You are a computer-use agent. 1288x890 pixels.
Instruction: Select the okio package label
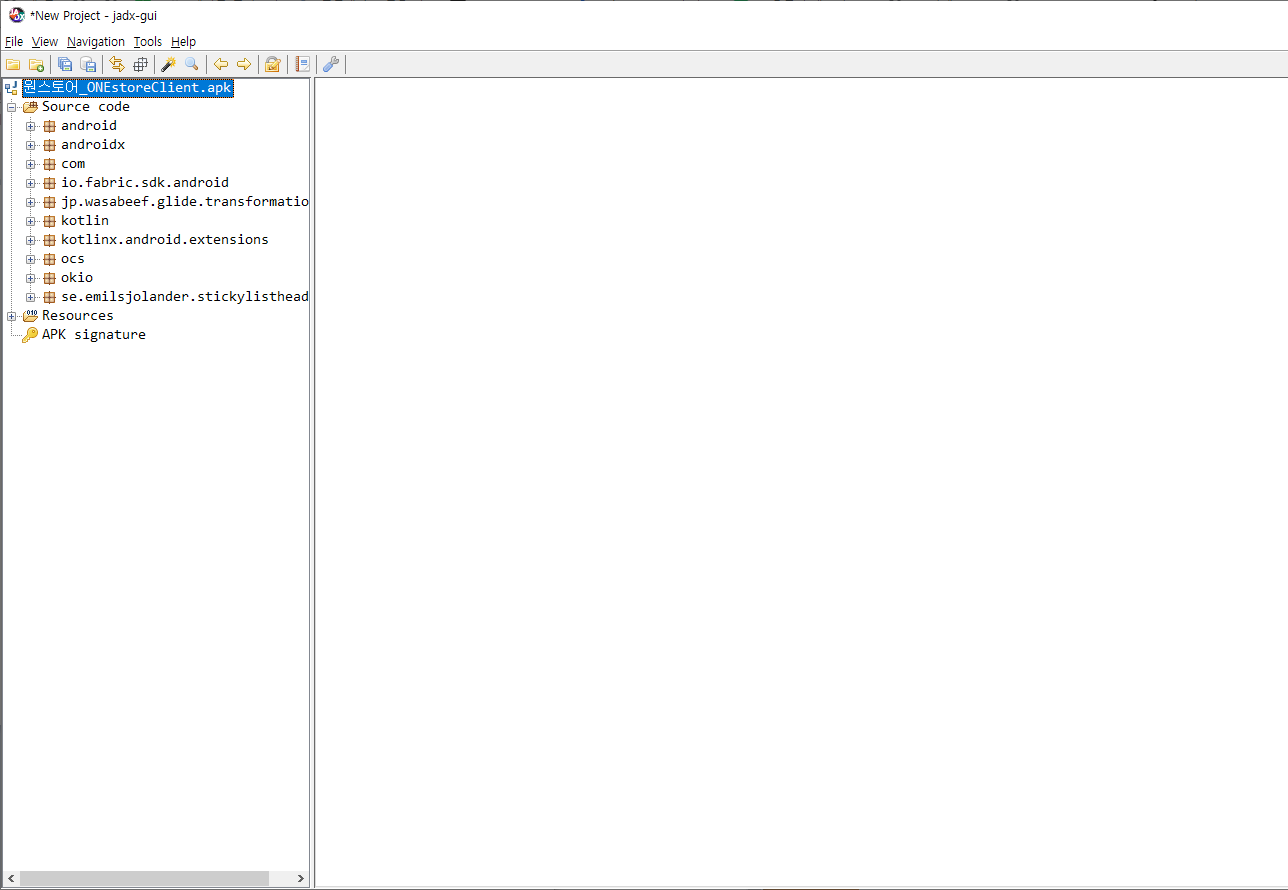pyautogui.click(x=77, y=278)
